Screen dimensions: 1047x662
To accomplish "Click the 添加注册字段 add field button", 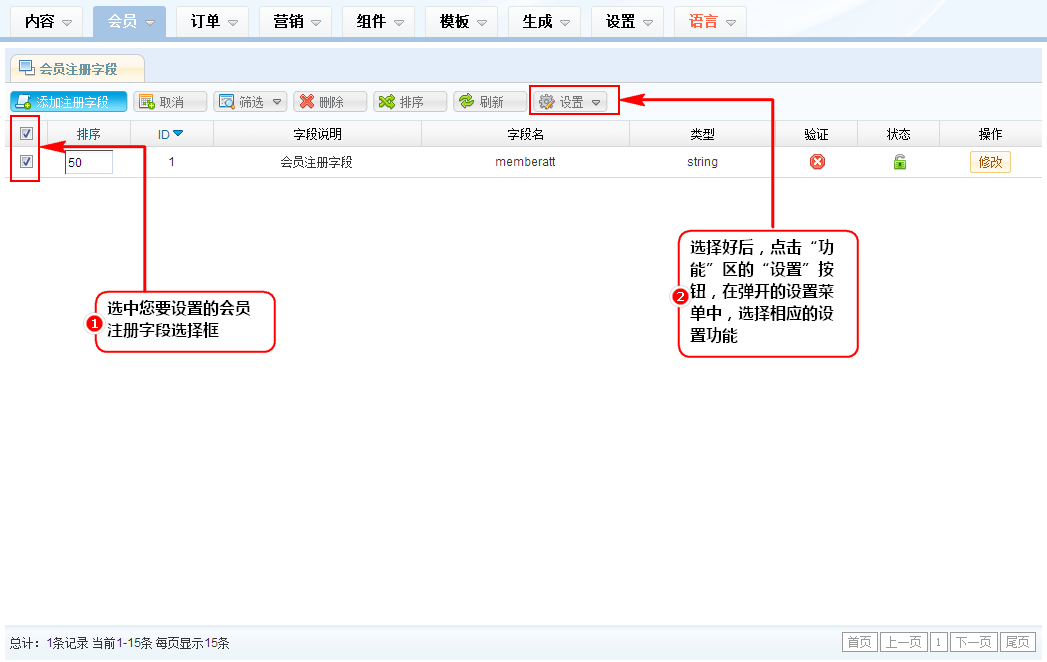I will [68, 102].
